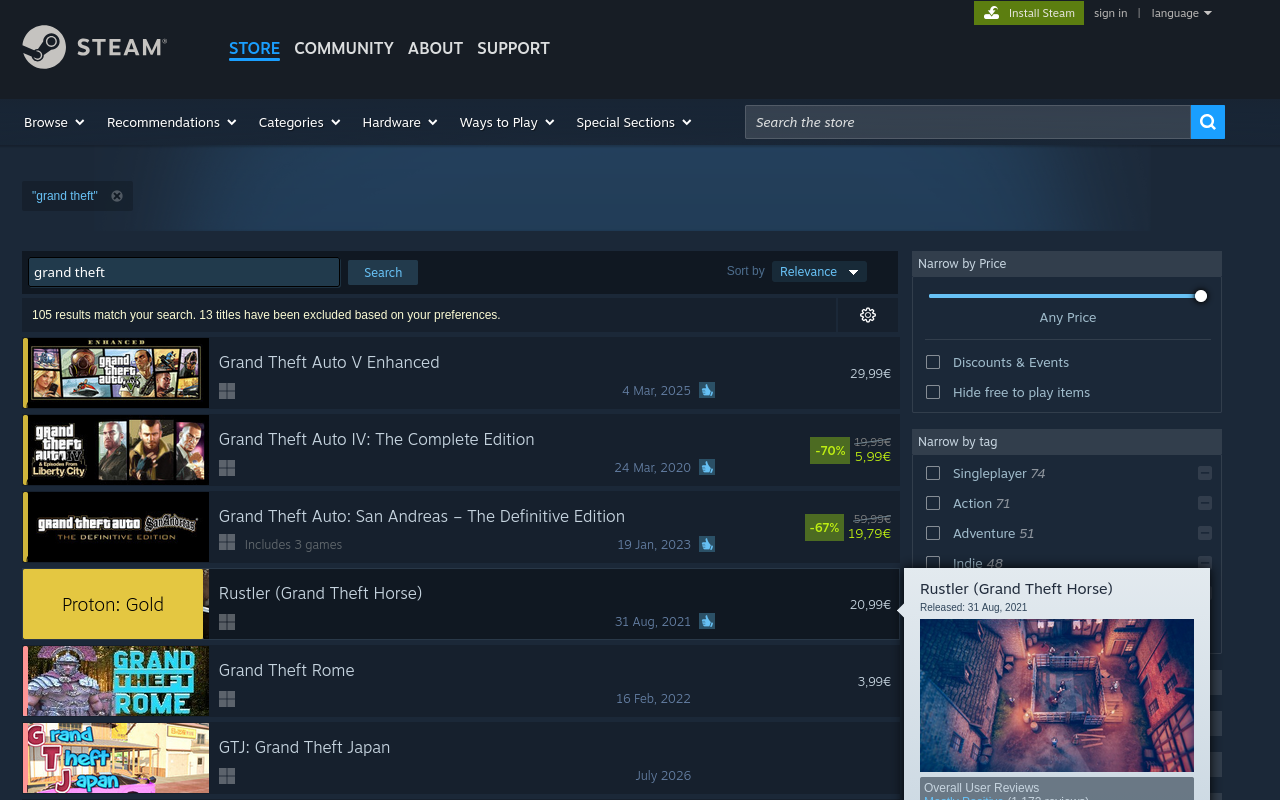
Task: Open the Recommendations dropdown menu
Action: pyautogui.click(x=172, y=122)
